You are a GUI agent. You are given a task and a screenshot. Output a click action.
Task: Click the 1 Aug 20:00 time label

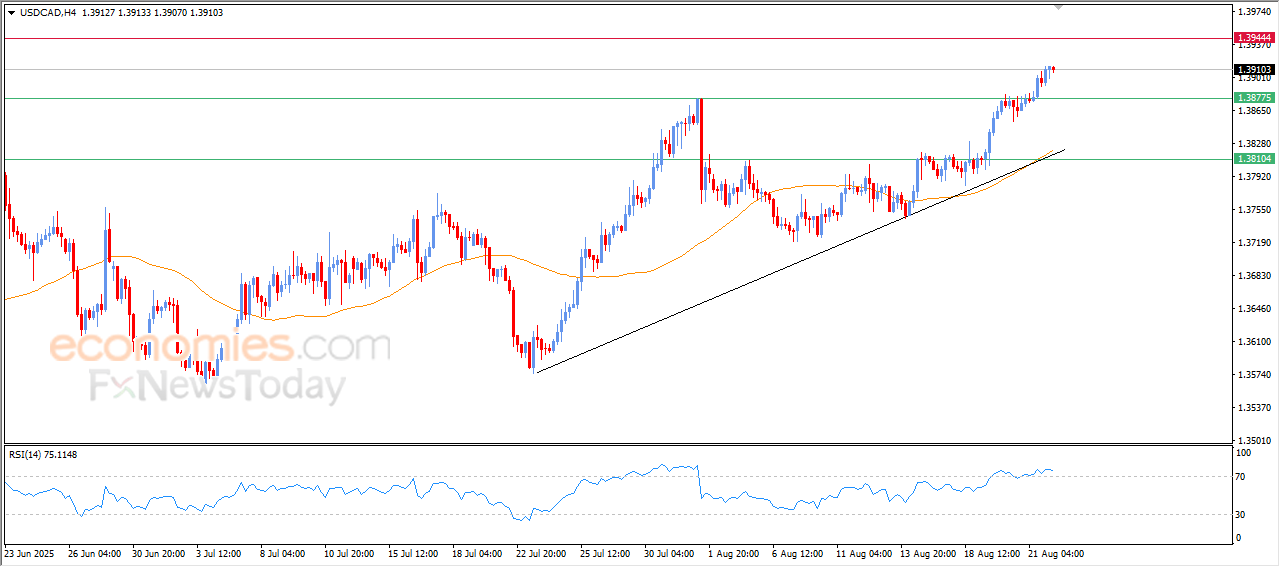click(x=733, y=553)
